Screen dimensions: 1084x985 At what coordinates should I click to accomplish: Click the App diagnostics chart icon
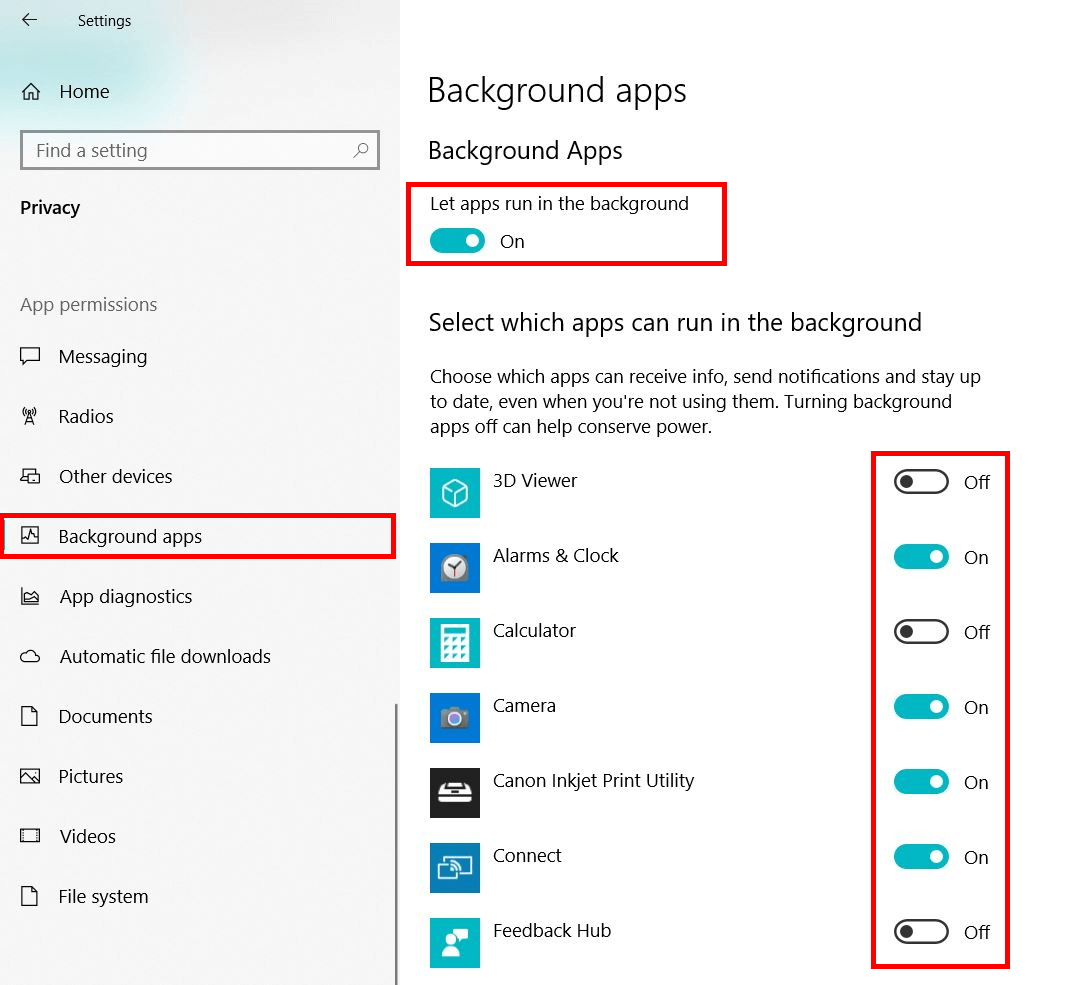pyautogui.click(x=30, y=596)
